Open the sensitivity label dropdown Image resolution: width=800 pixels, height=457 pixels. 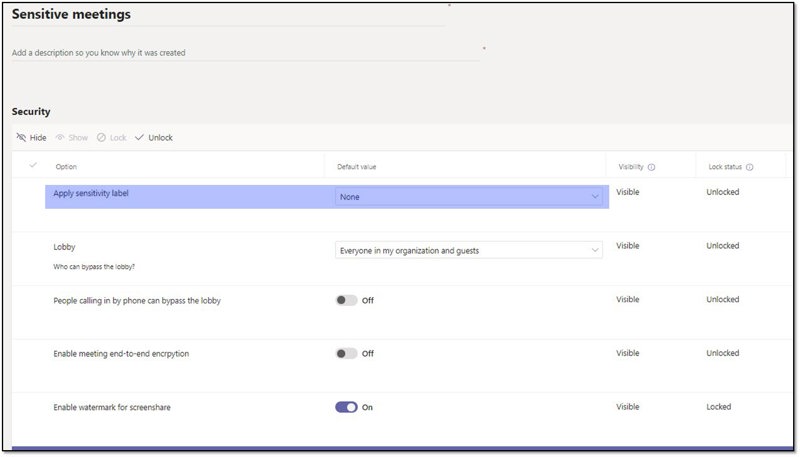(x=468, y=197)
